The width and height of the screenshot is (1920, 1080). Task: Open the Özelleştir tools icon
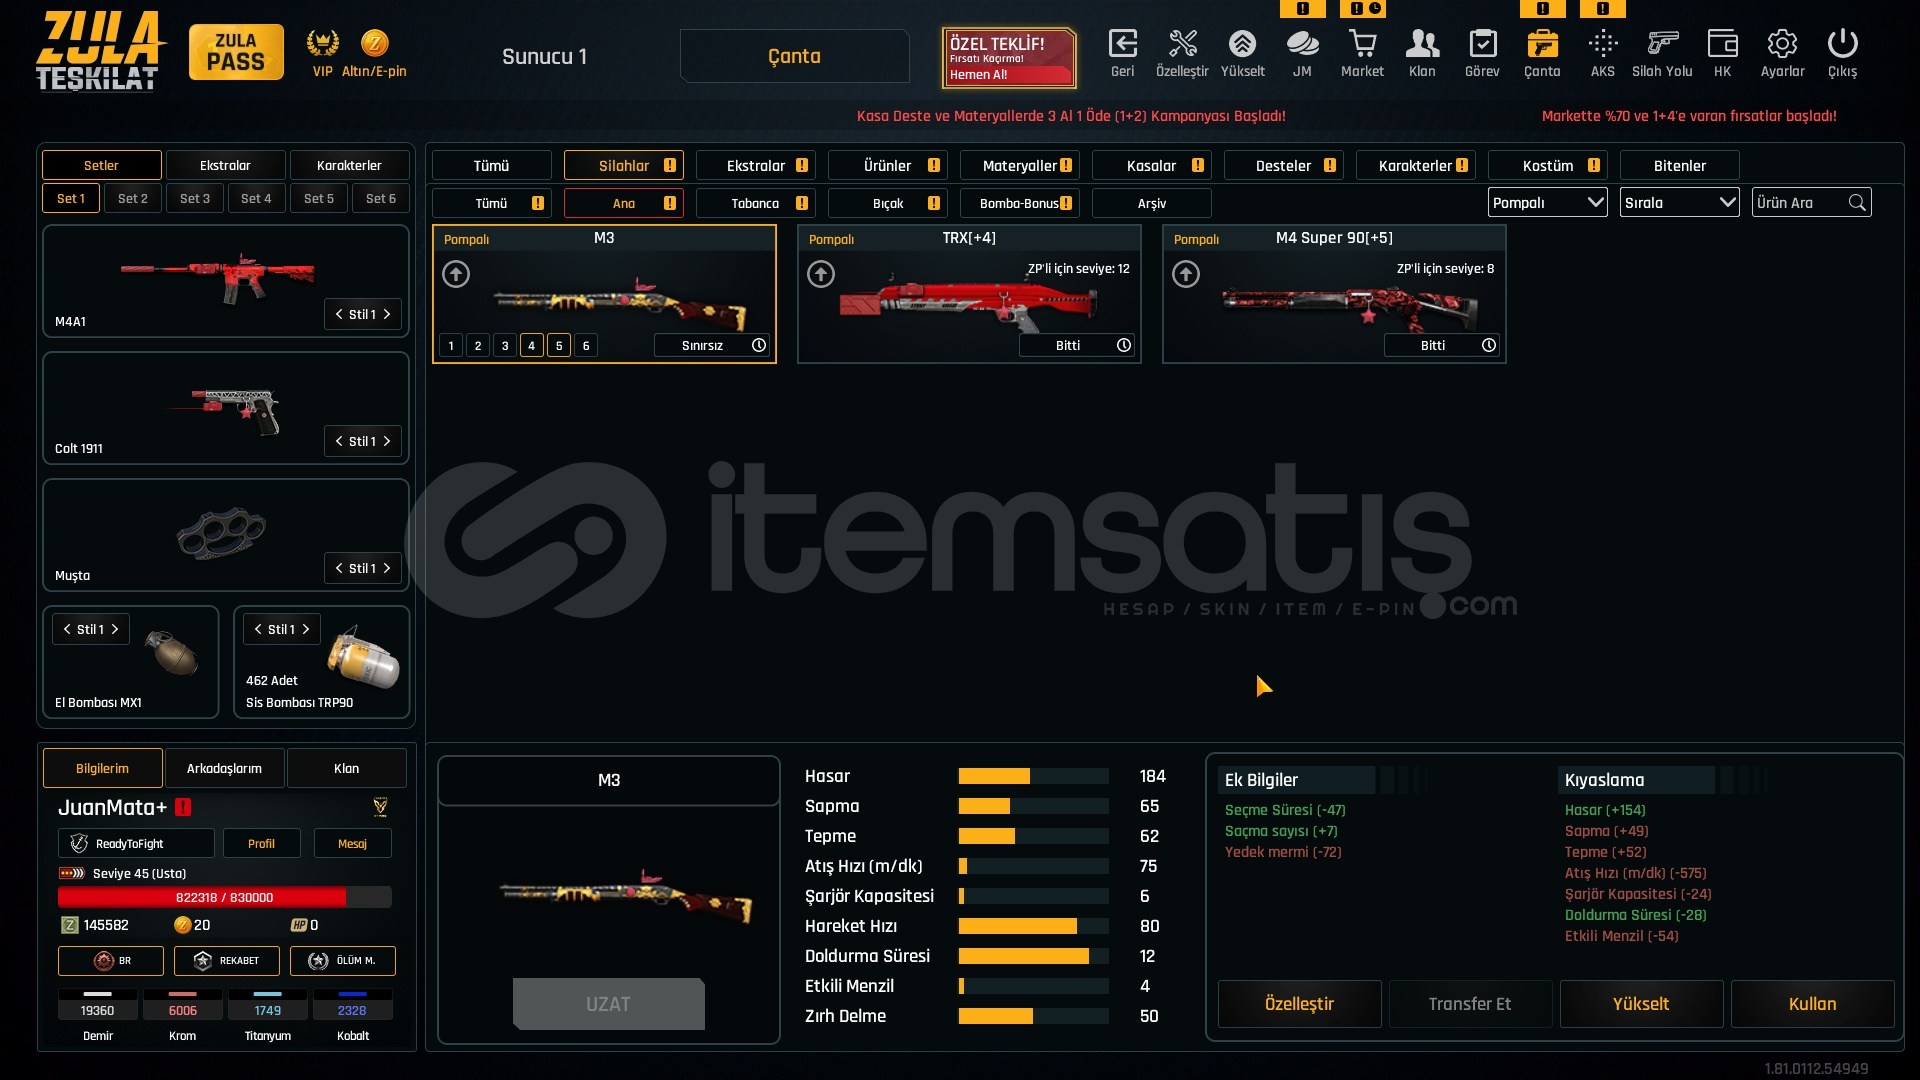pyautogui.click(x=1182, y=45)
